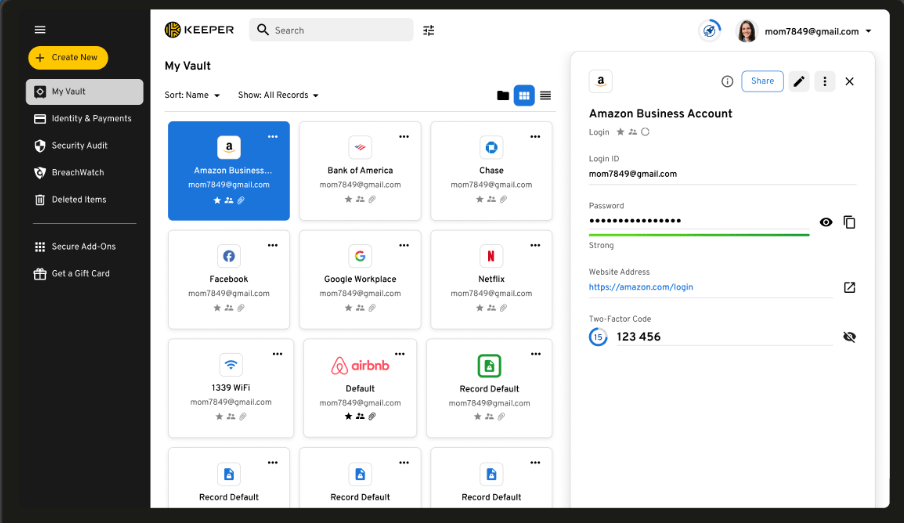Screen dimensions: 904x523
Task: Click the Keeper logo
Action: 199,30
